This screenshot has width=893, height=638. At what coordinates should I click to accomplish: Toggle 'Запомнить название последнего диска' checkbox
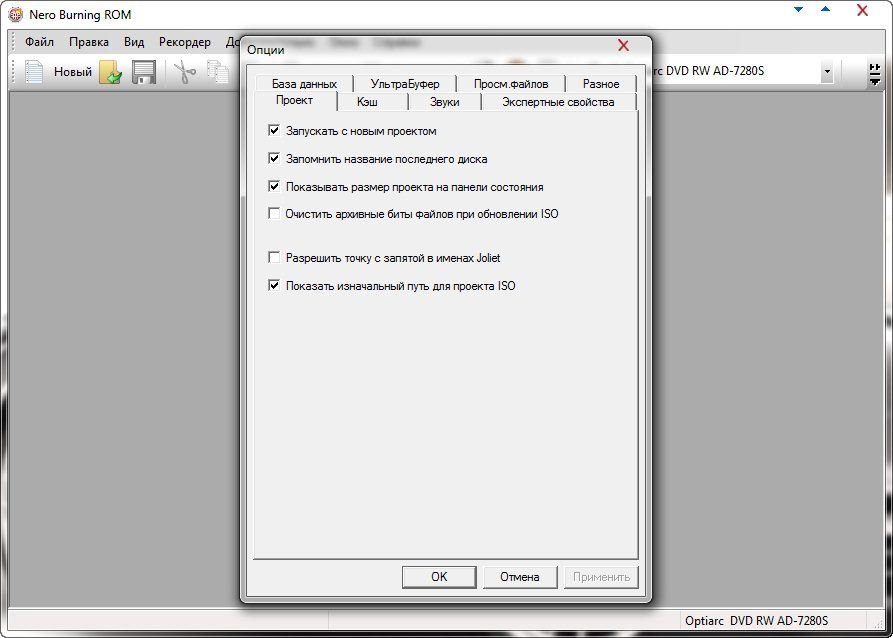click(x=274, y=159)
